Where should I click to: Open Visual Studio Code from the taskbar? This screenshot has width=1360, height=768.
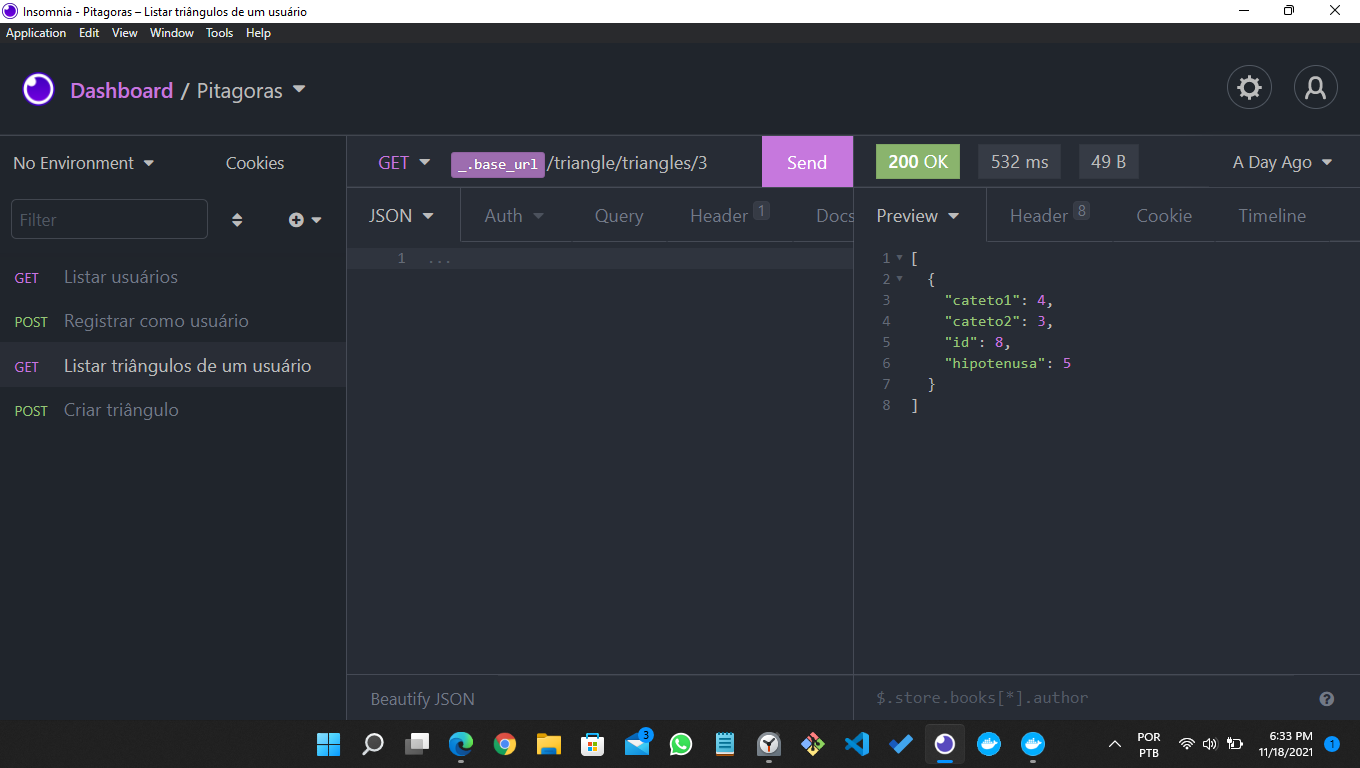click(x=856, y=744)
